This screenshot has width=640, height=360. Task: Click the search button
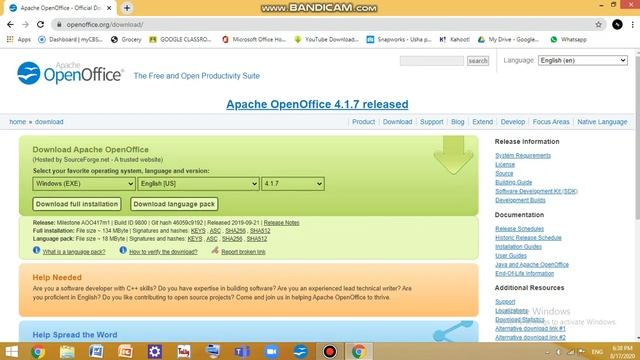478,61
